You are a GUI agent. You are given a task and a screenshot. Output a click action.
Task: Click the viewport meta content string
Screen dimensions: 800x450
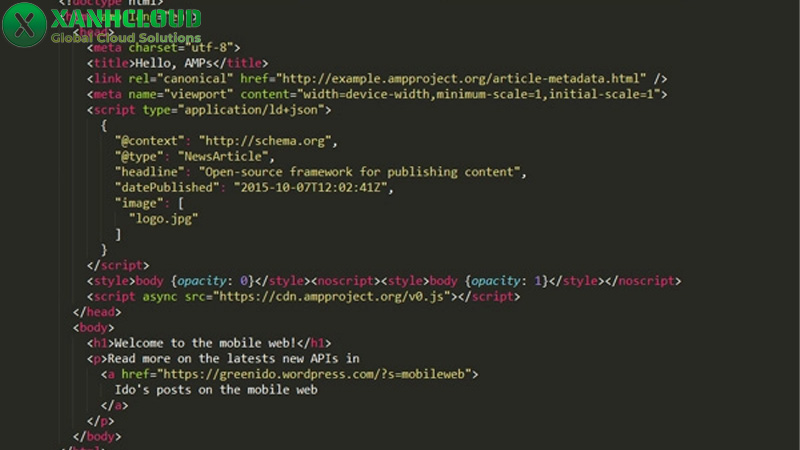tap(479, 94)
